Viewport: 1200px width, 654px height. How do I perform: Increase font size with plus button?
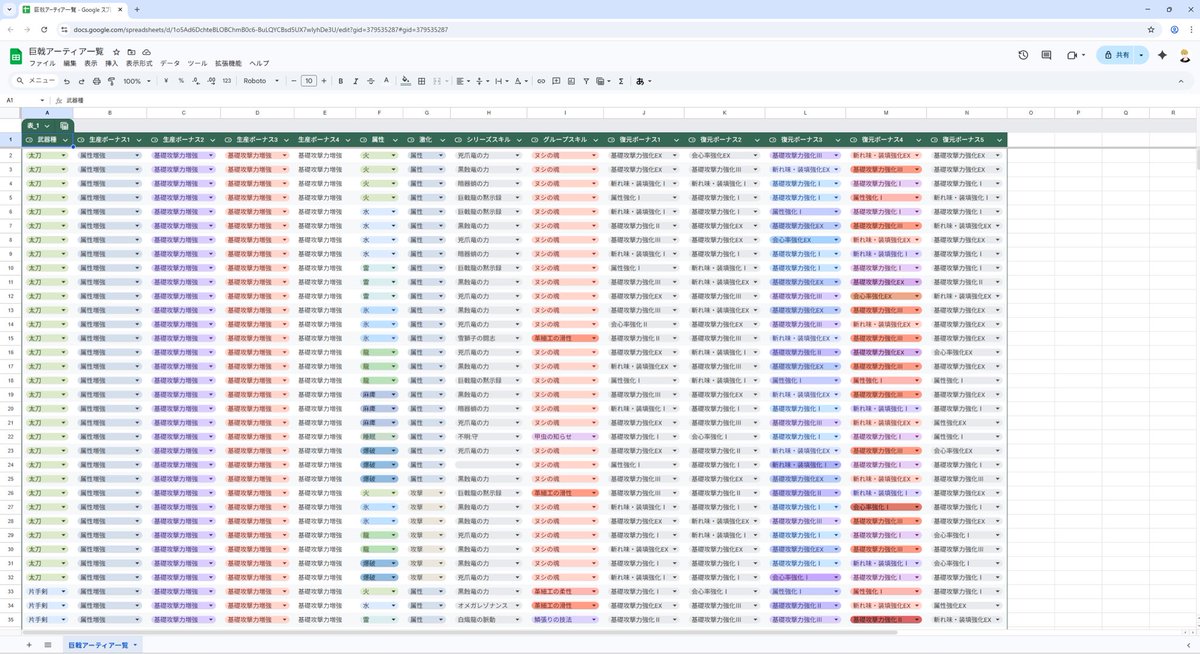coord(324,81)
